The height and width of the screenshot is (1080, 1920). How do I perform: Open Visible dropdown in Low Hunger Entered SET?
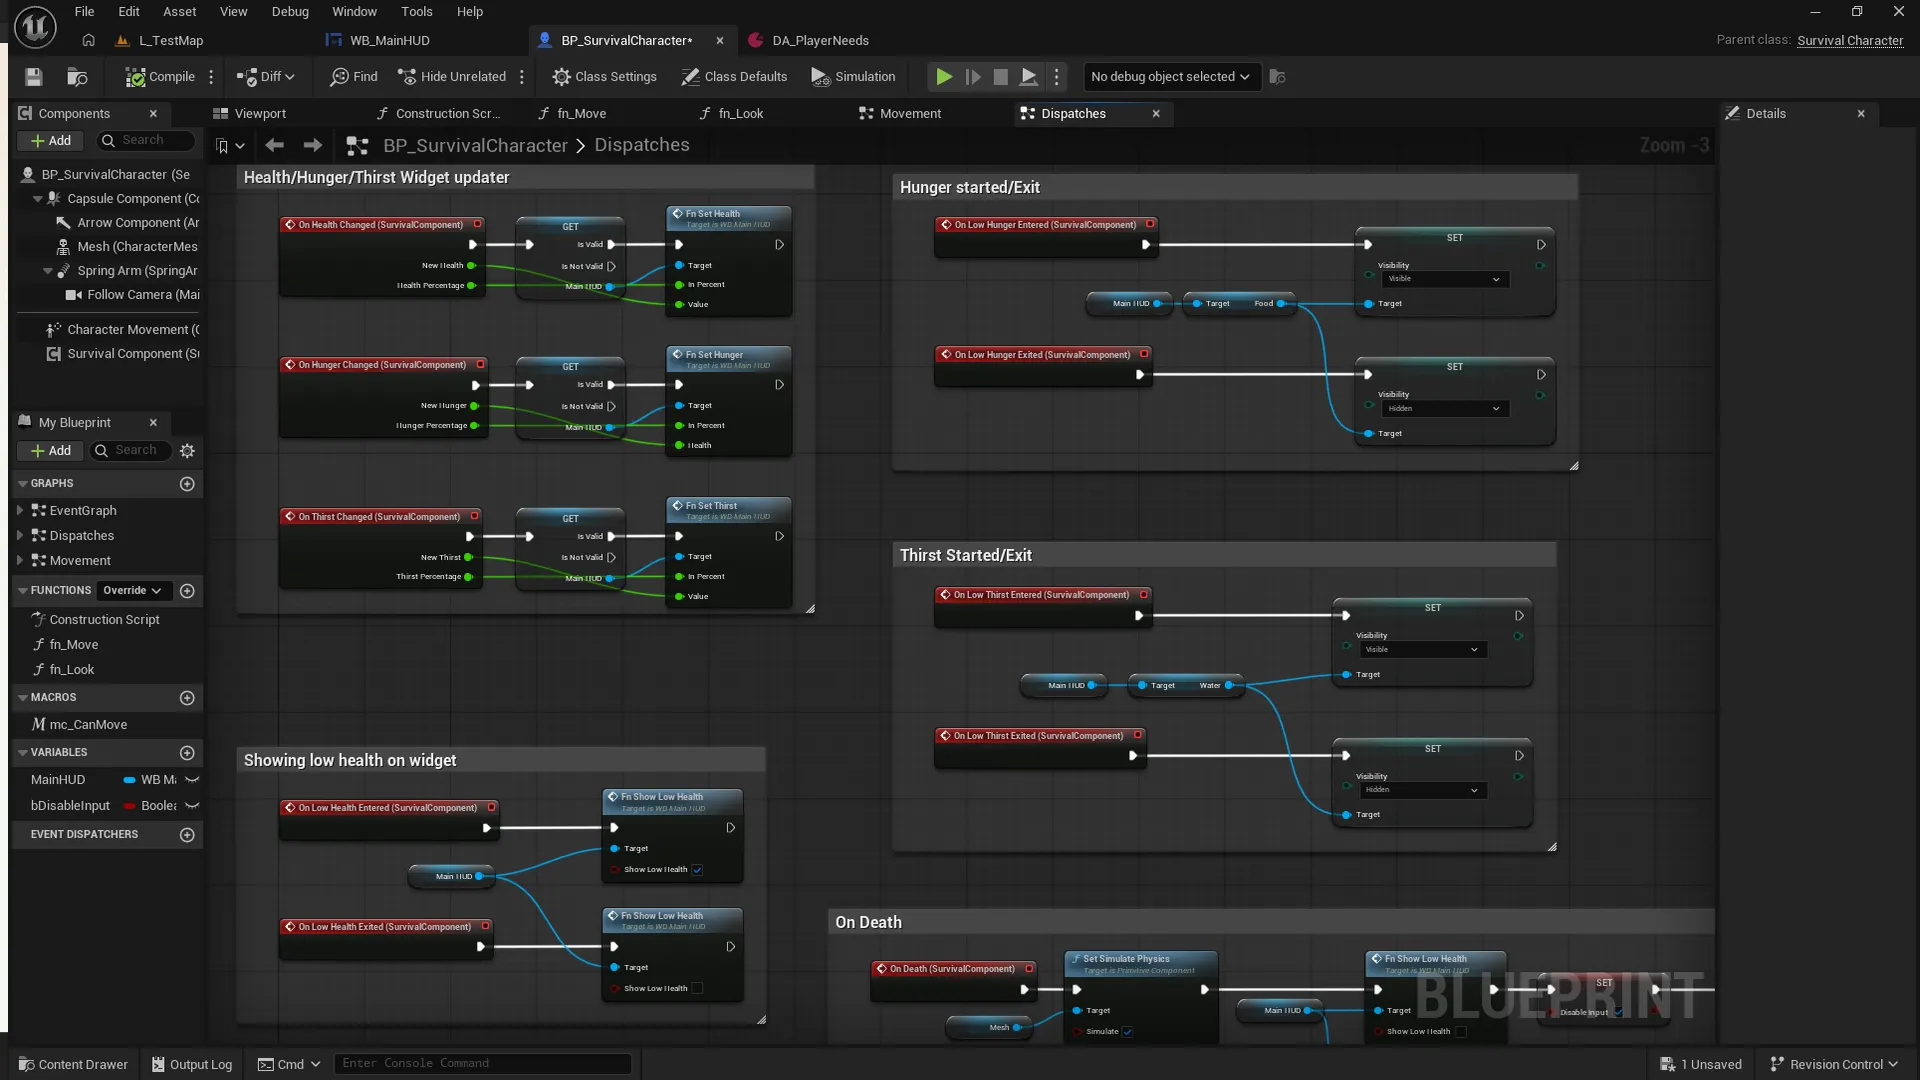[1444, 279]
